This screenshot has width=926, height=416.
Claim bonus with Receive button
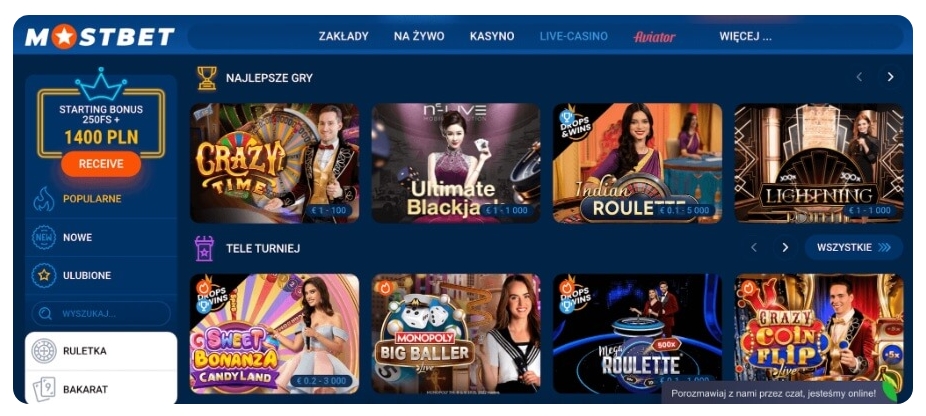[x=101, y=164]
